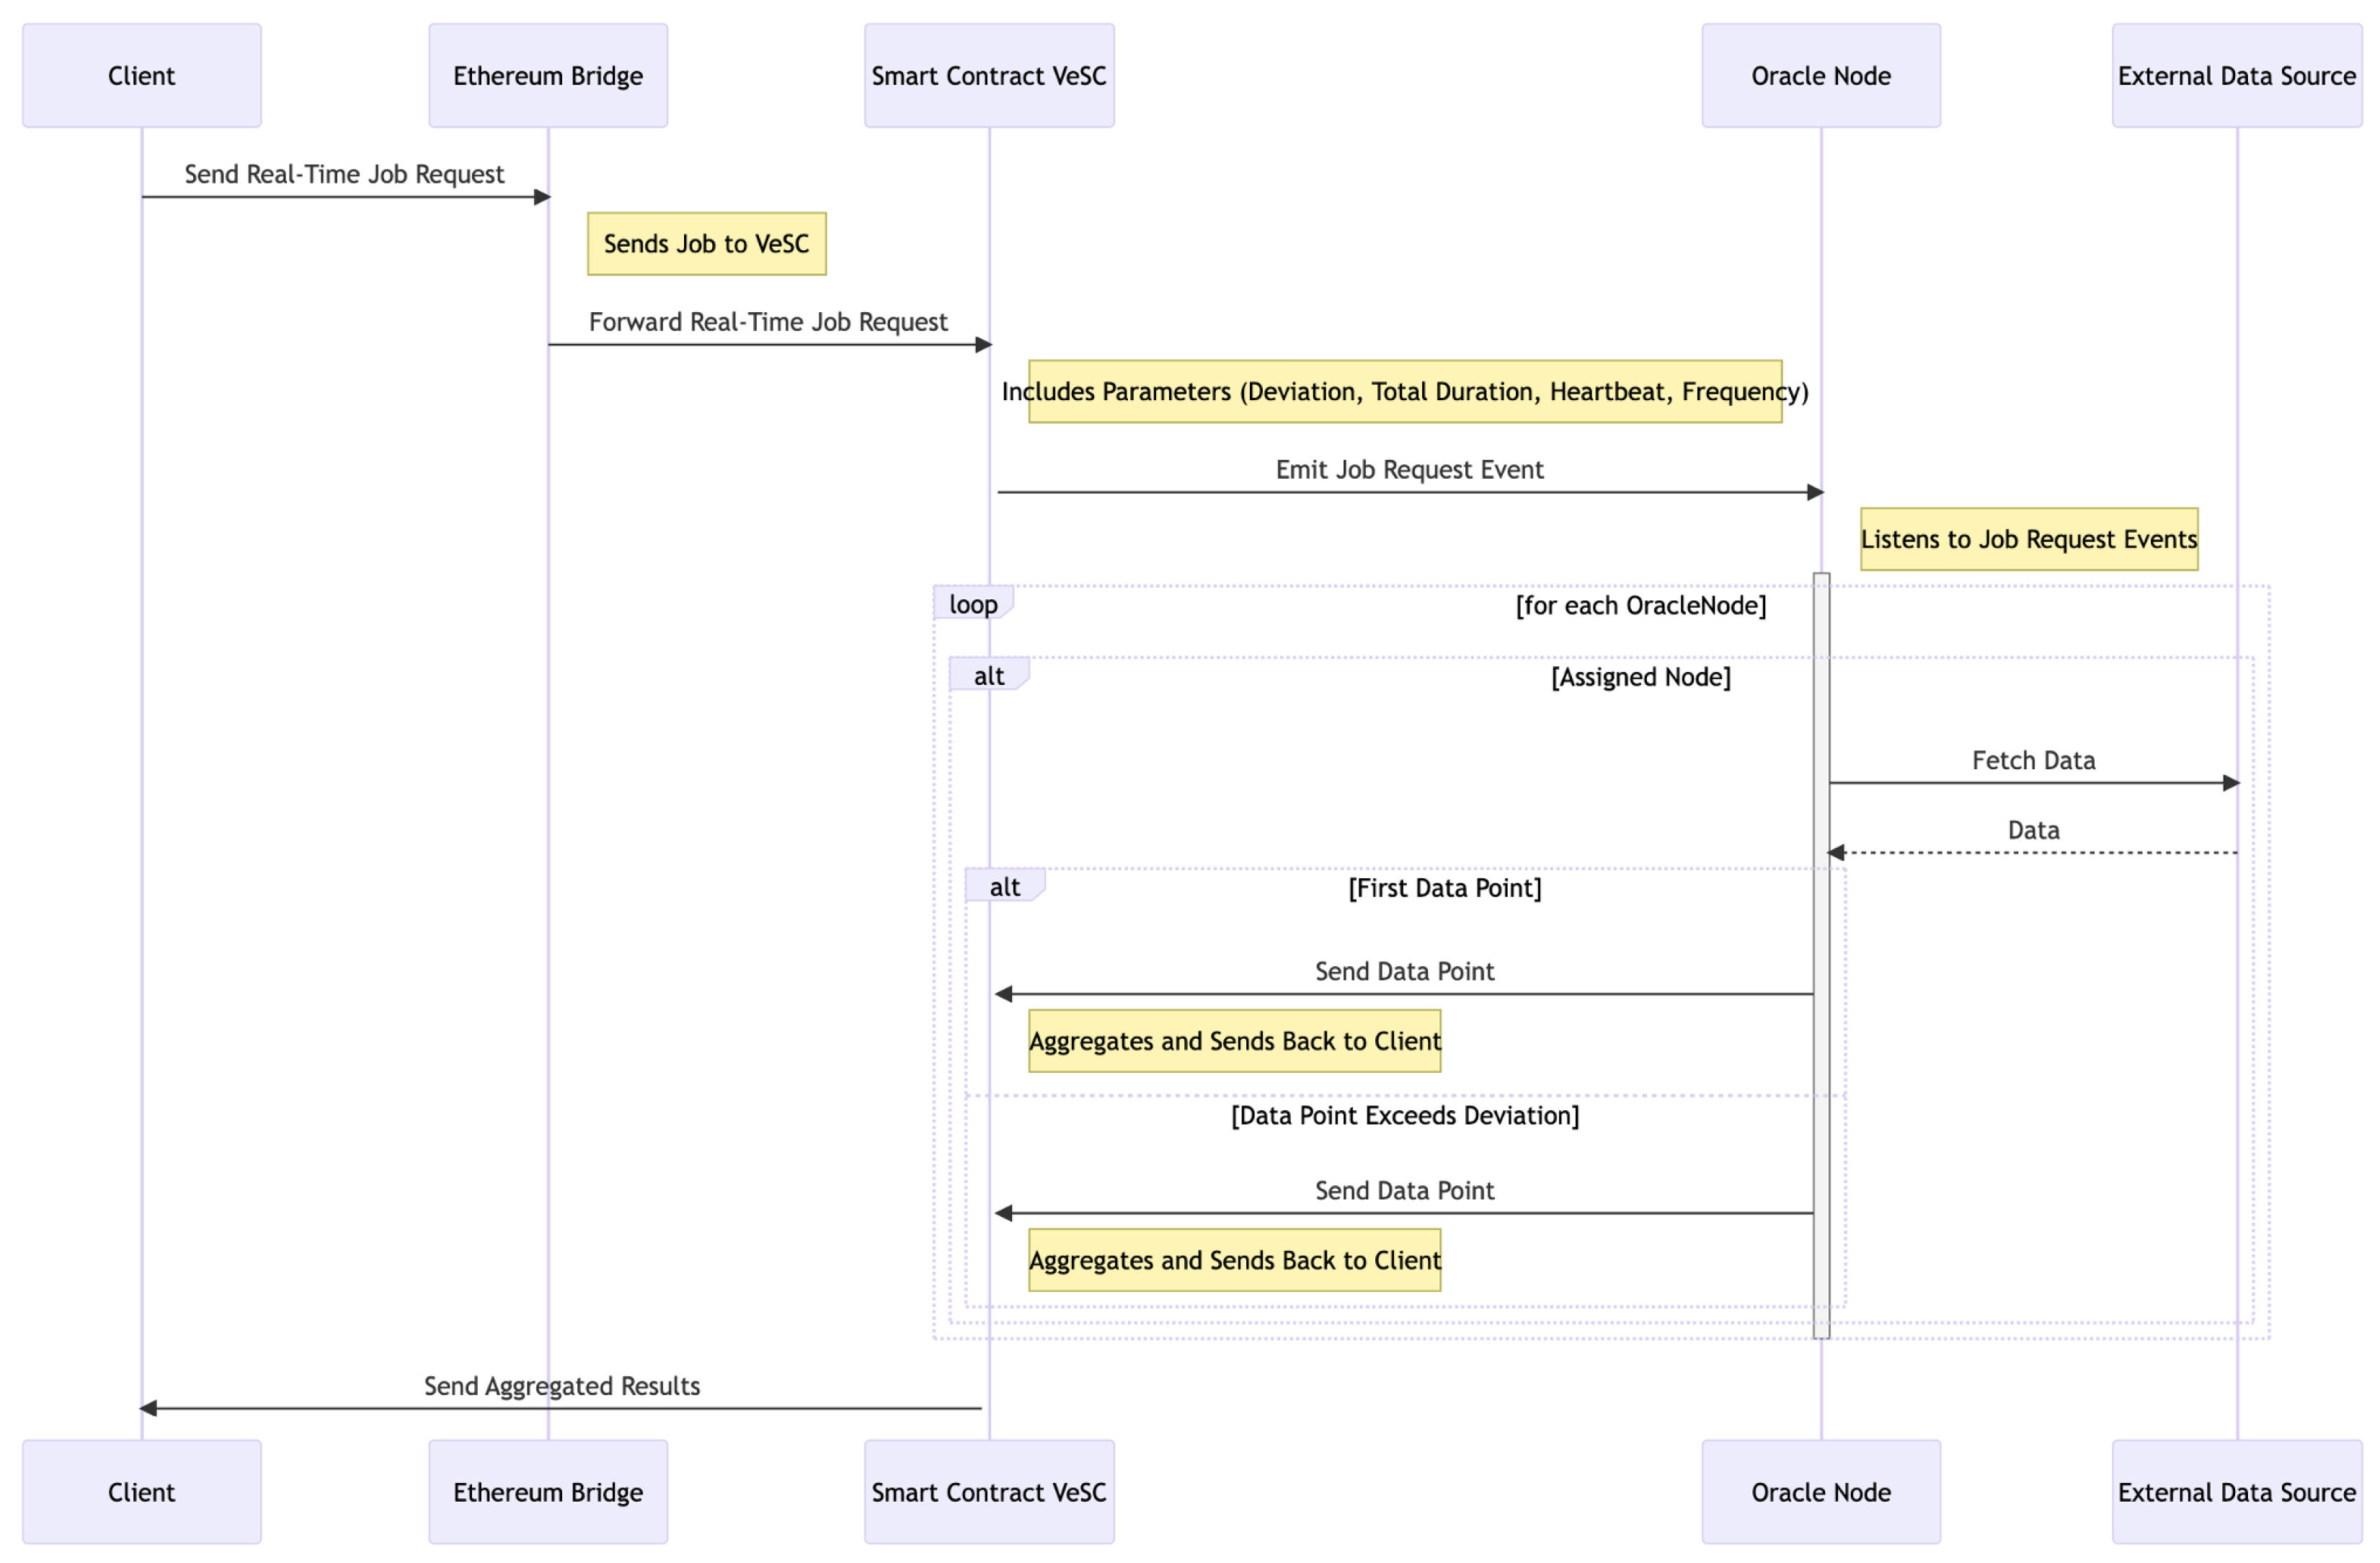Click the '[Data Point Exceeds Deviation]' condition text

(1405, 1117)
